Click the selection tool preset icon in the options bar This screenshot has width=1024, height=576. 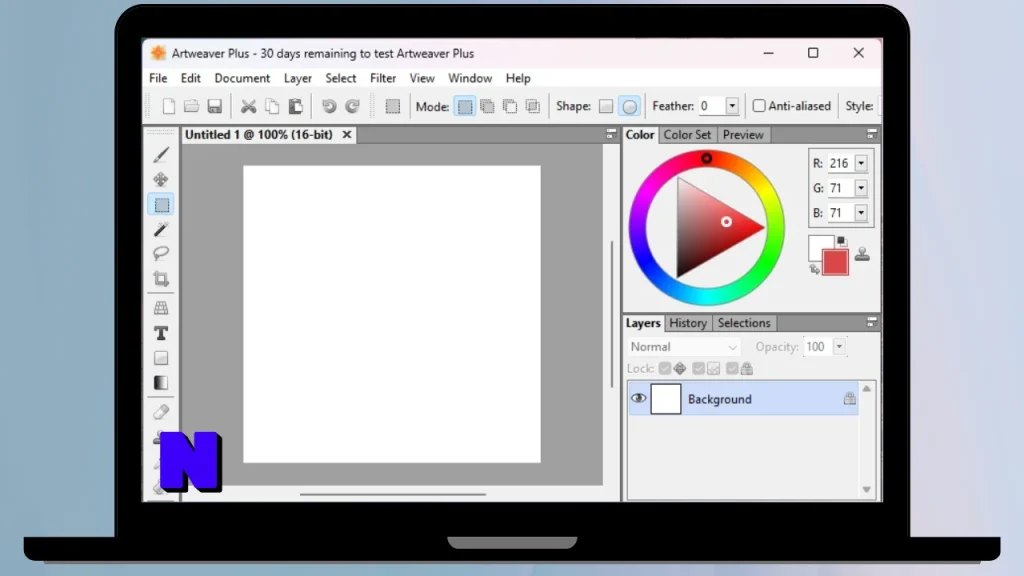coord(392,106)
